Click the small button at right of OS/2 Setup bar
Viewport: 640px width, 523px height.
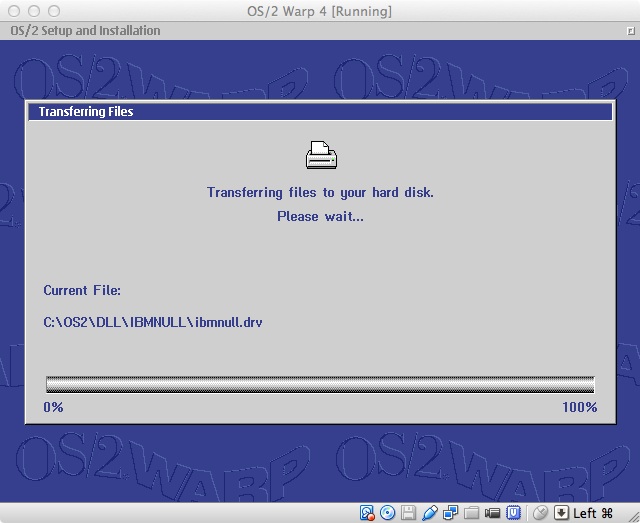click(x=631, y=31)
